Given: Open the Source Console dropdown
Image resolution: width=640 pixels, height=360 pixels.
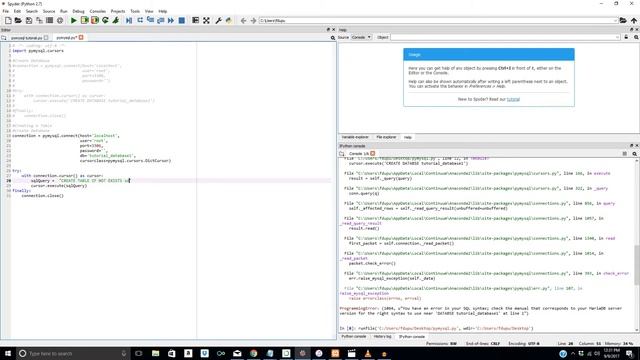Looking at the screenshot, I should tap(361, 37).
